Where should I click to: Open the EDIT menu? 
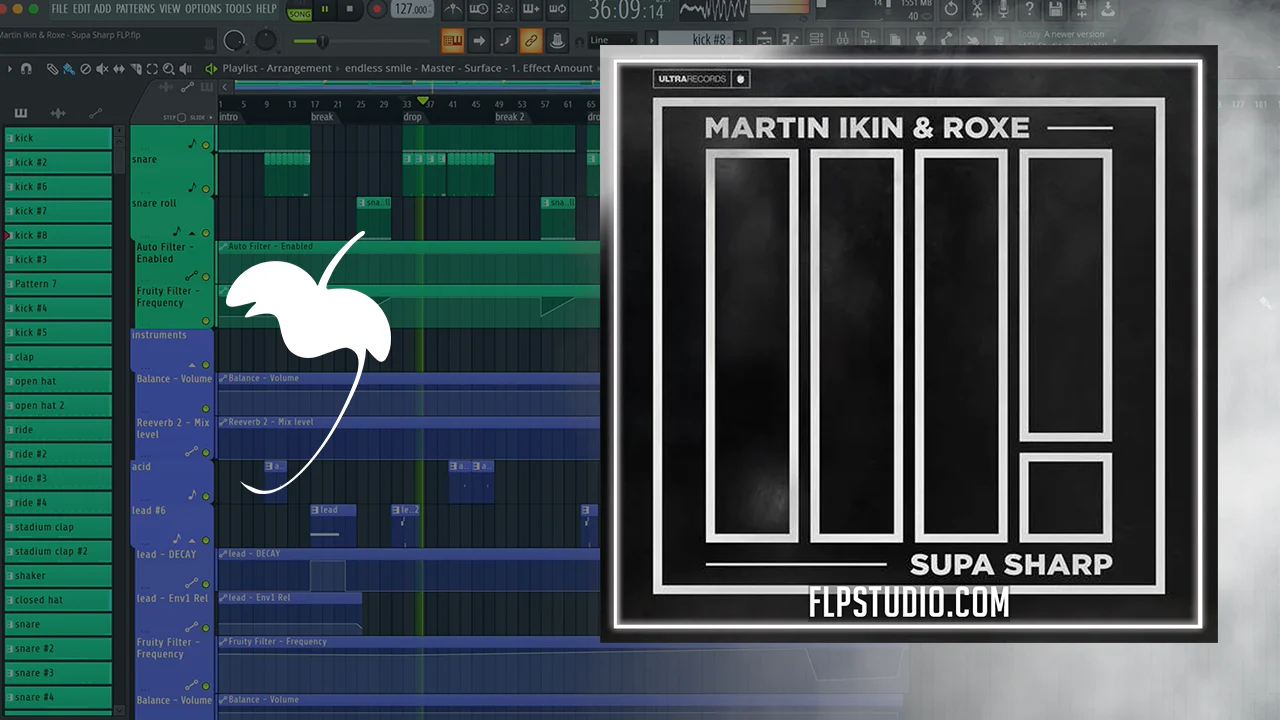tap(82, 9)
